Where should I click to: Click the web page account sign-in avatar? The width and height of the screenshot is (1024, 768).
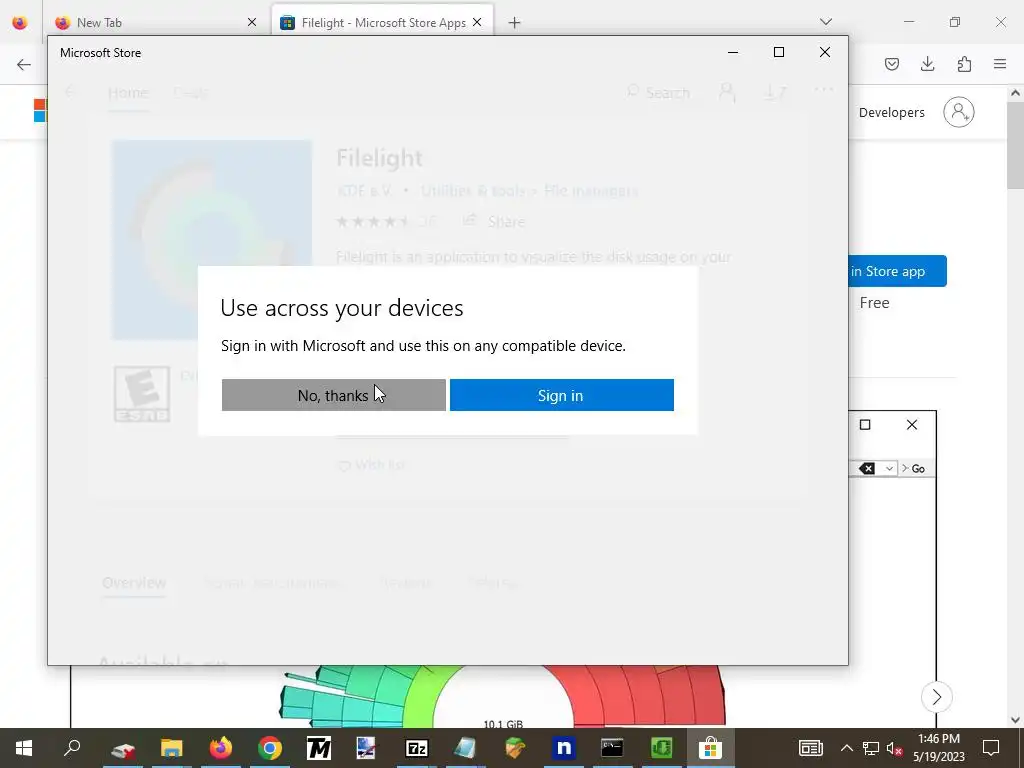(959, 112)
